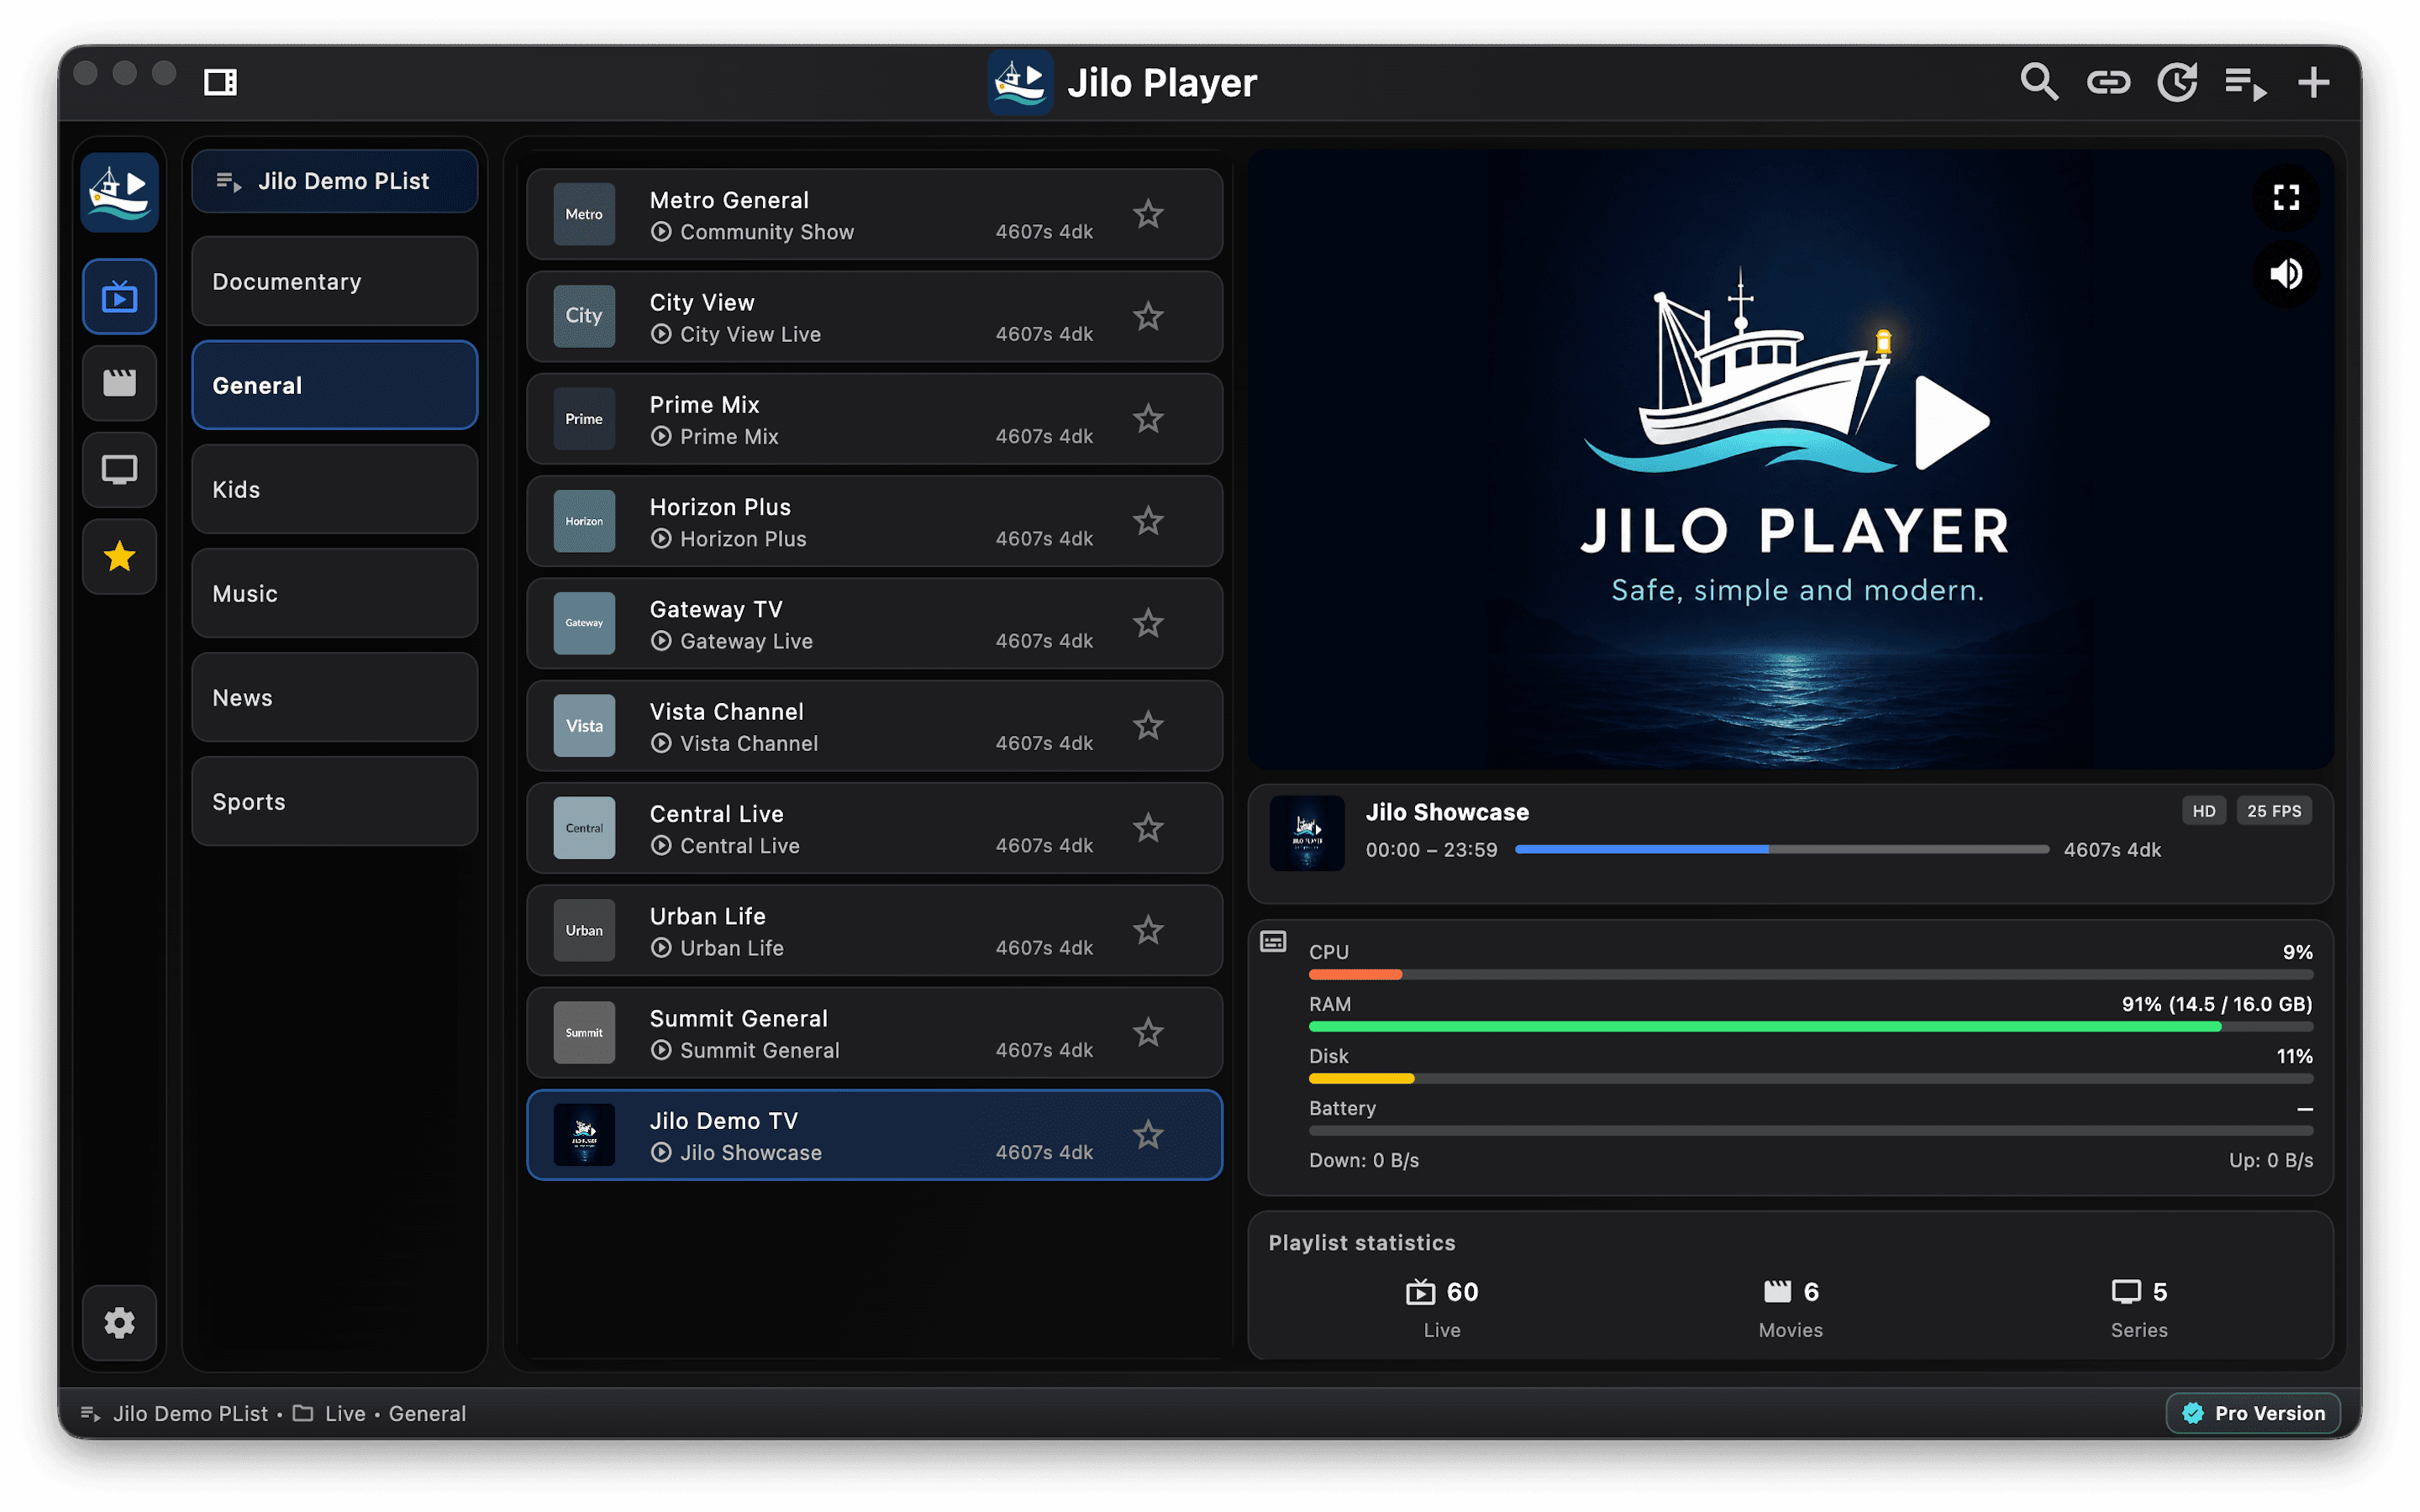
Task: Click the Movies count in playlist statistics
Action: (1790, 1308)
